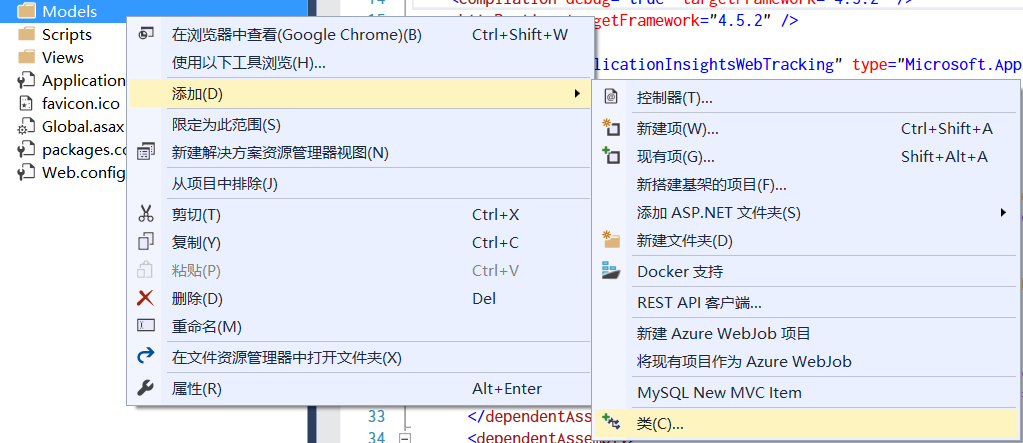This screenshot has height=443, width=1023.
Task: Click the wrench icon beside 属性(R)
Action: [146, 388]
